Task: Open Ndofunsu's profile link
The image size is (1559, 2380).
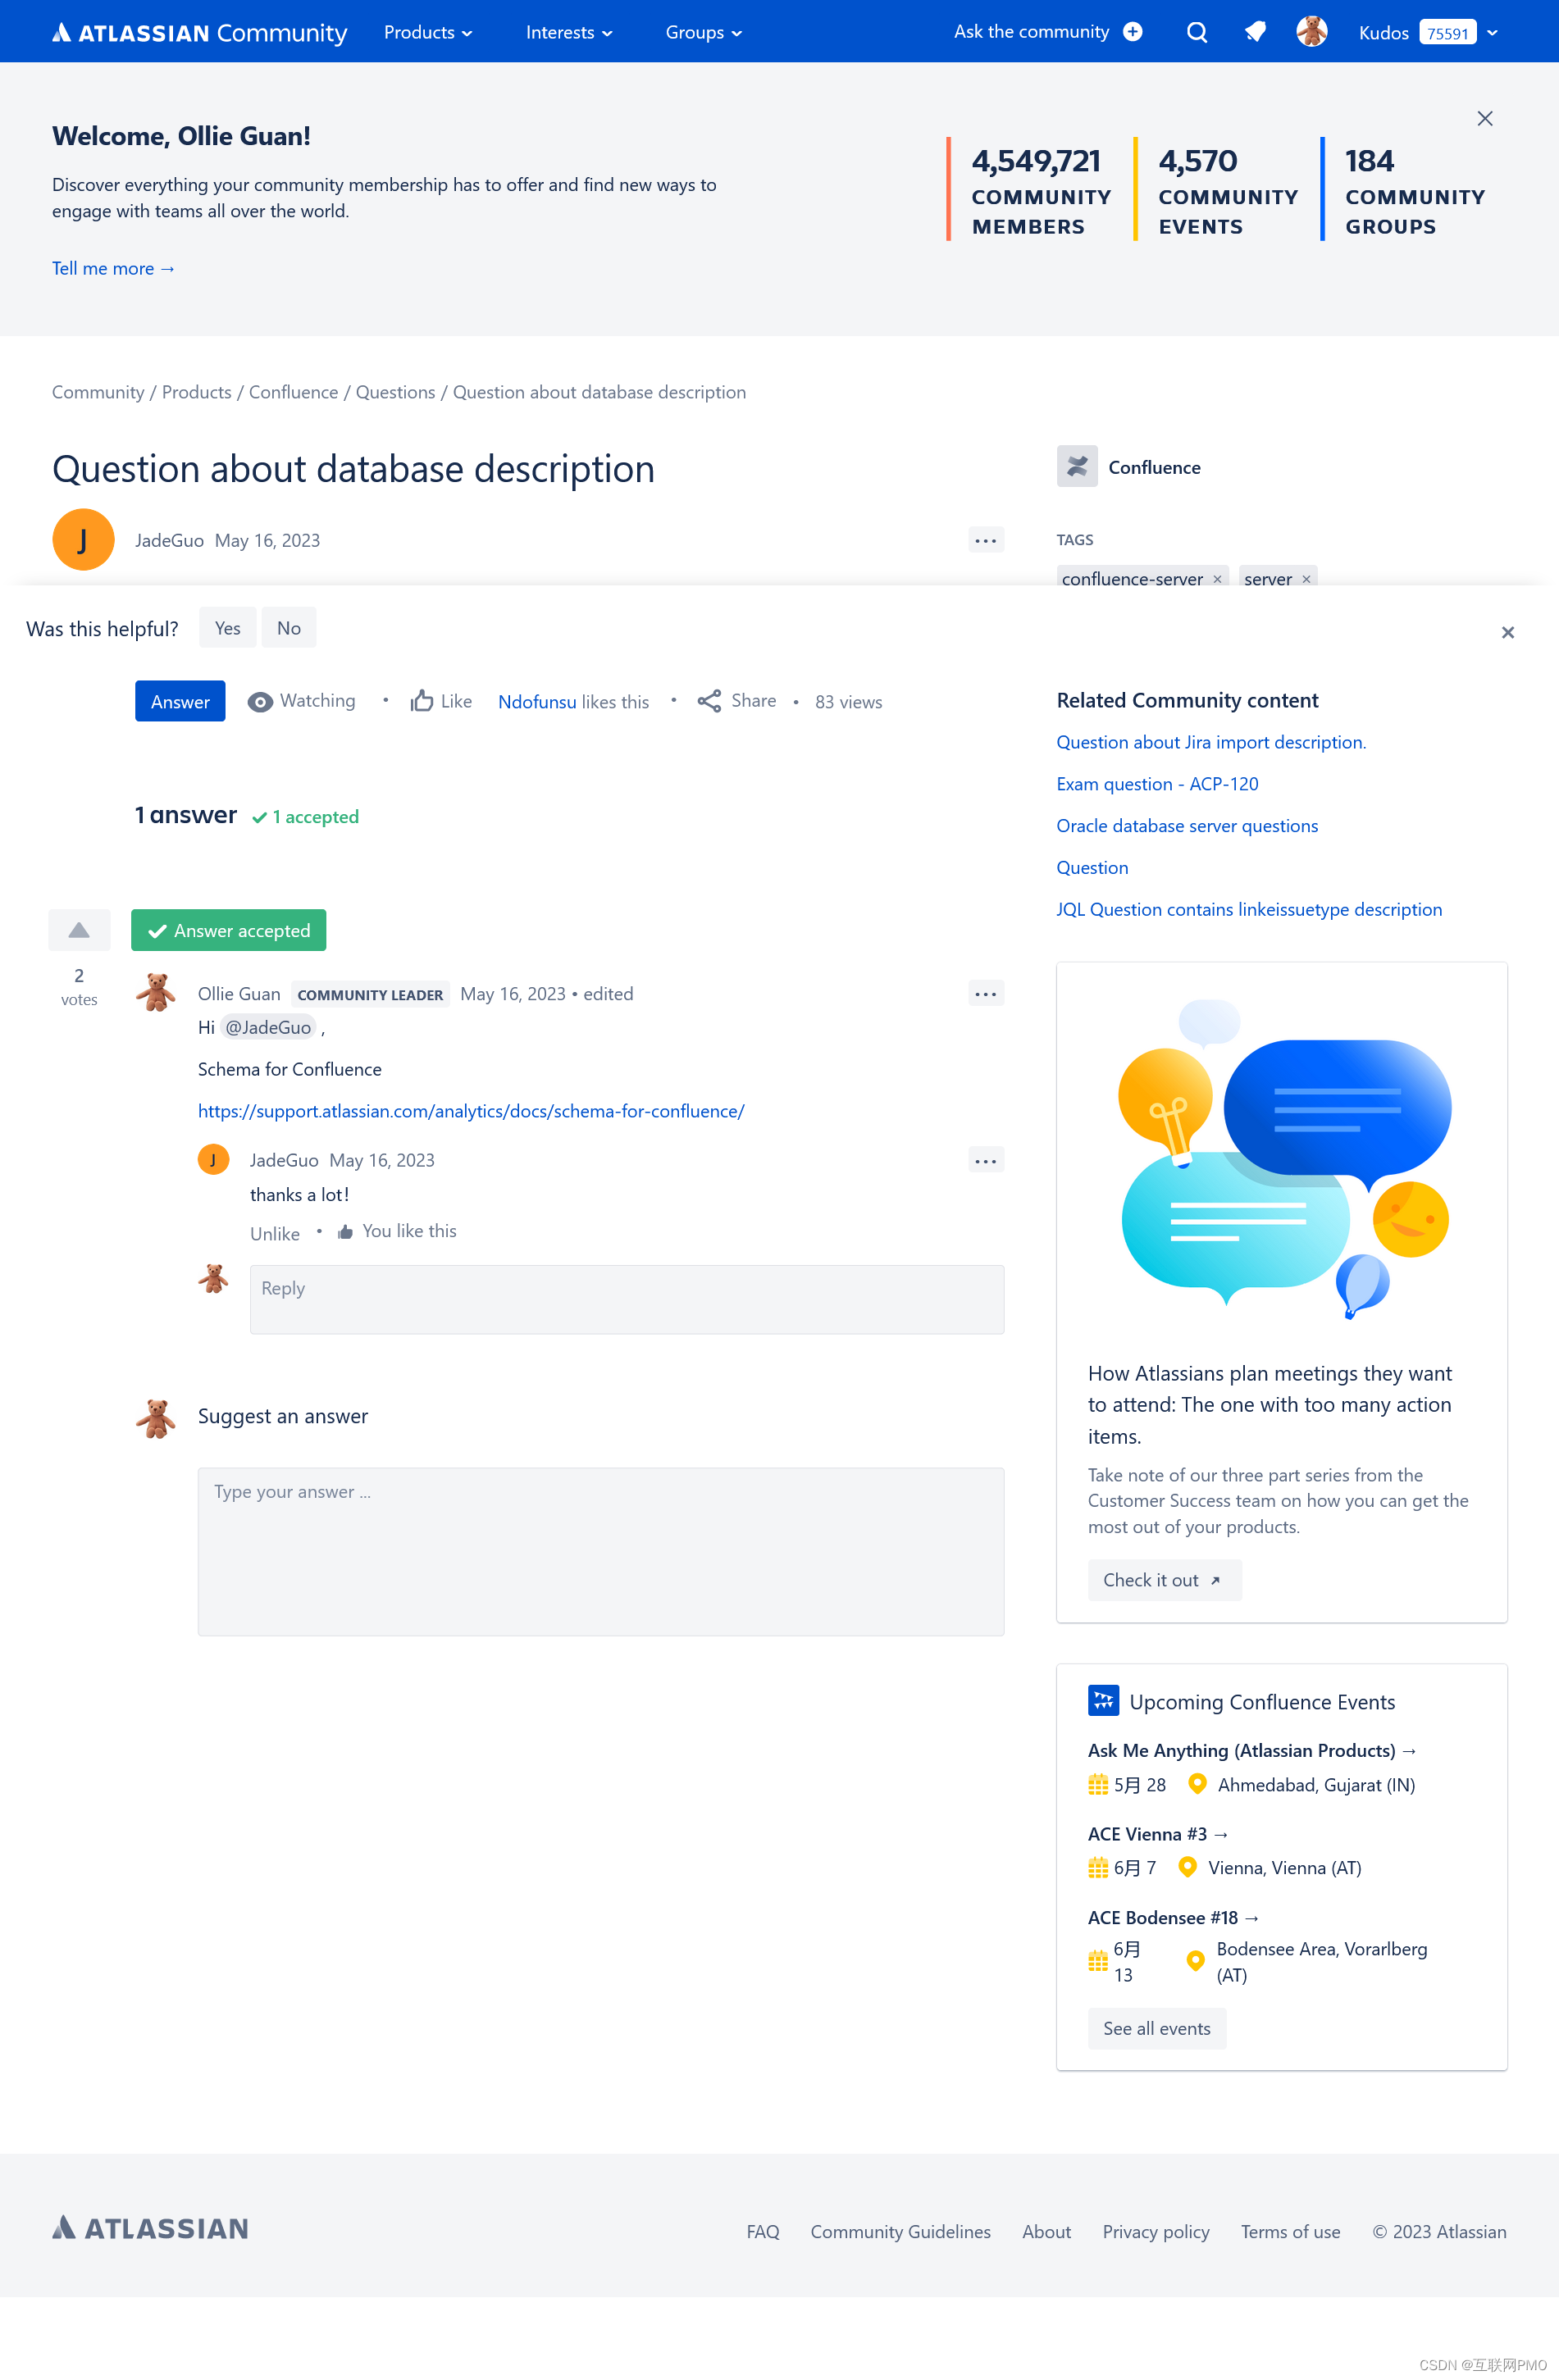Action: [x=537, y=702]
